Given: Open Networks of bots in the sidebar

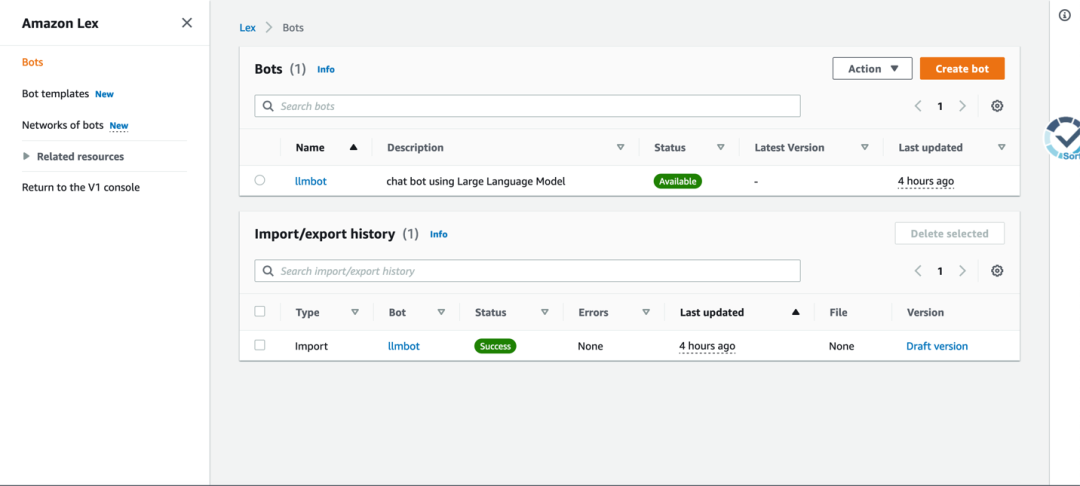Looking at the screenshot, I should tap(63, 125).
